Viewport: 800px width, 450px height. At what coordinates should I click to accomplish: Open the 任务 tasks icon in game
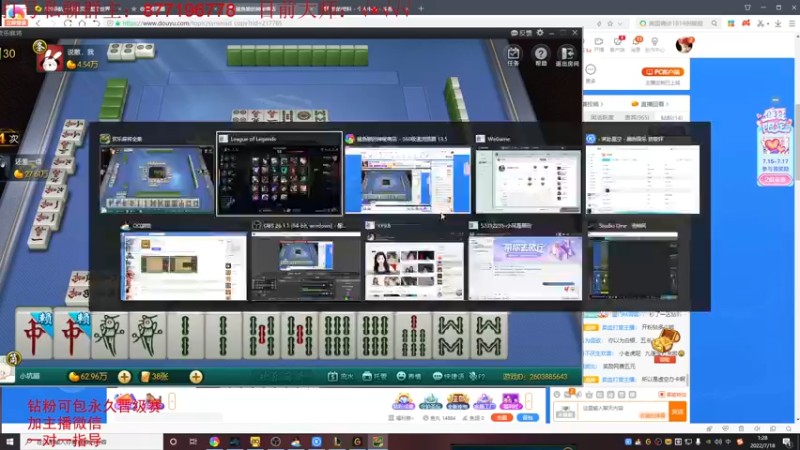513,56
